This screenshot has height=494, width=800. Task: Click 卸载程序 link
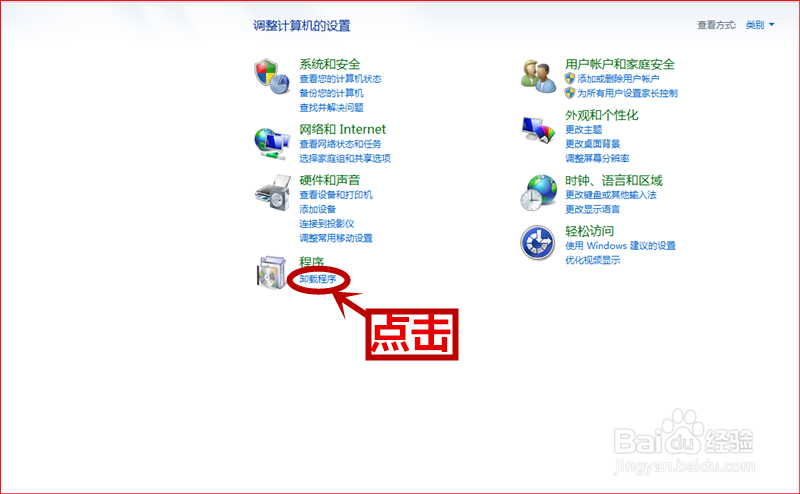(x=317, y=279)
